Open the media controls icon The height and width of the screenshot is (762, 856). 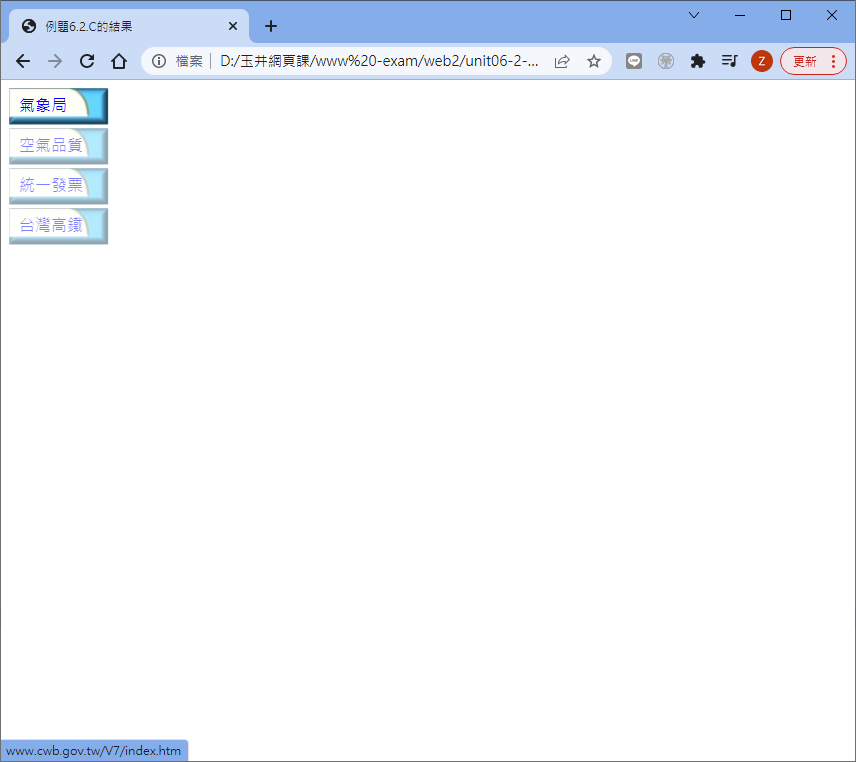[x=729, y=61]
